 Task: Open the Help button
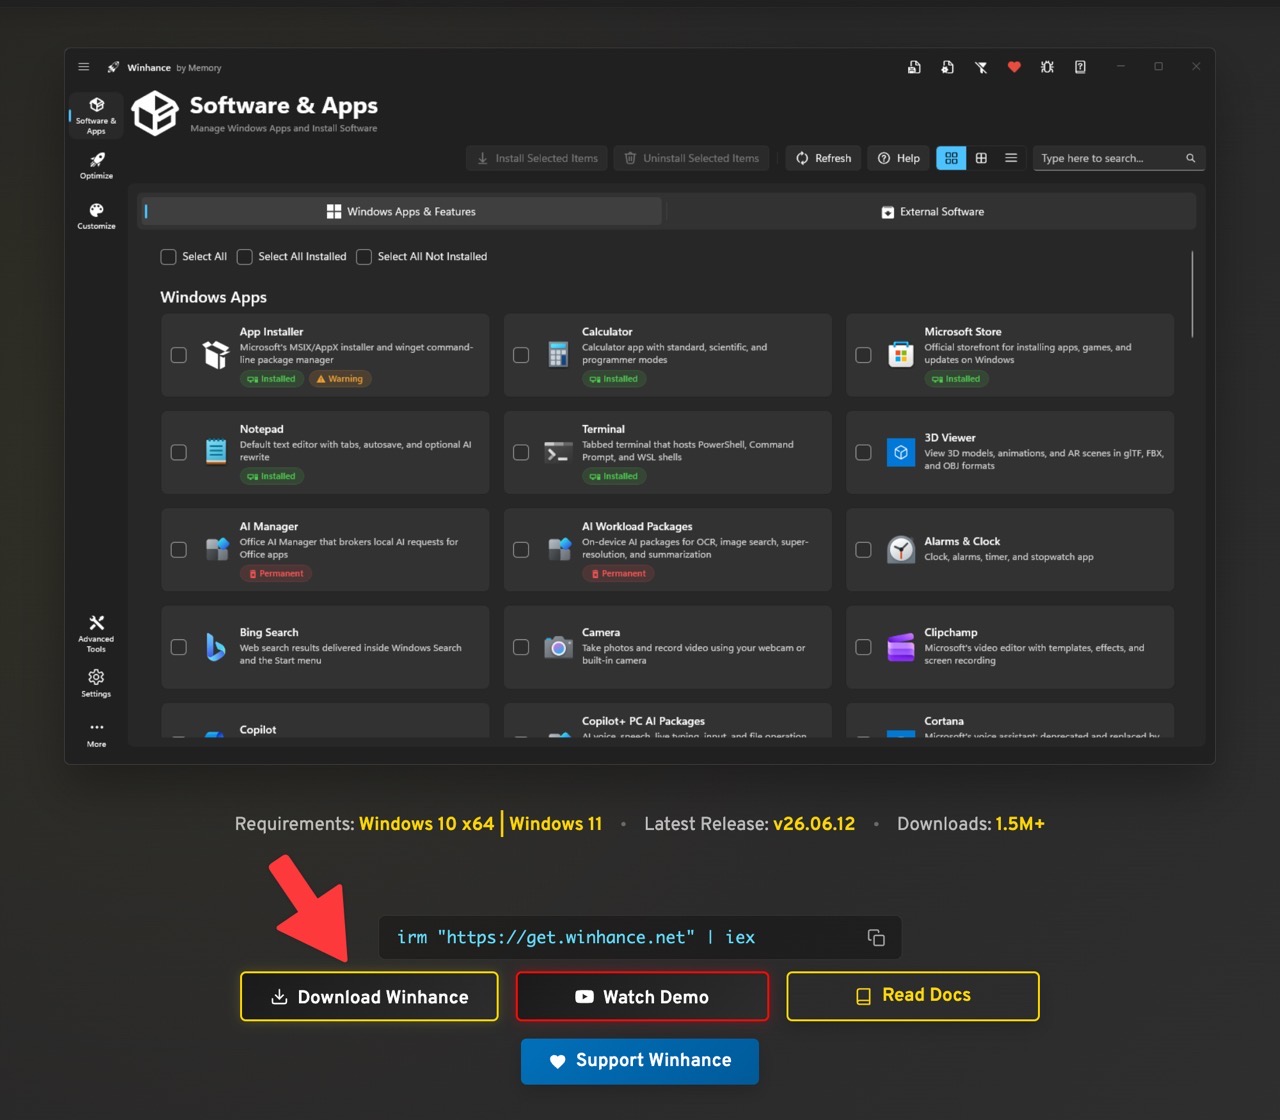click(x=898, y=158)
